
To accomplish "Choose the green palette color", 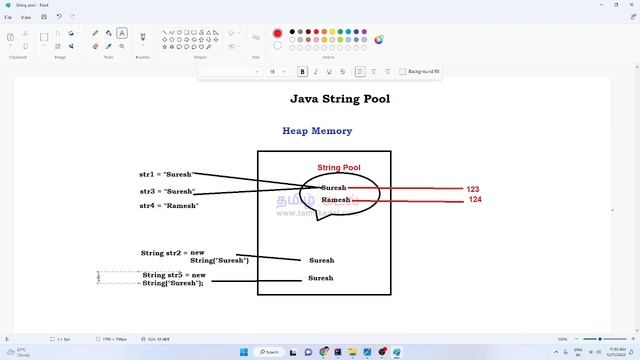I will click(x=340, y=31).
